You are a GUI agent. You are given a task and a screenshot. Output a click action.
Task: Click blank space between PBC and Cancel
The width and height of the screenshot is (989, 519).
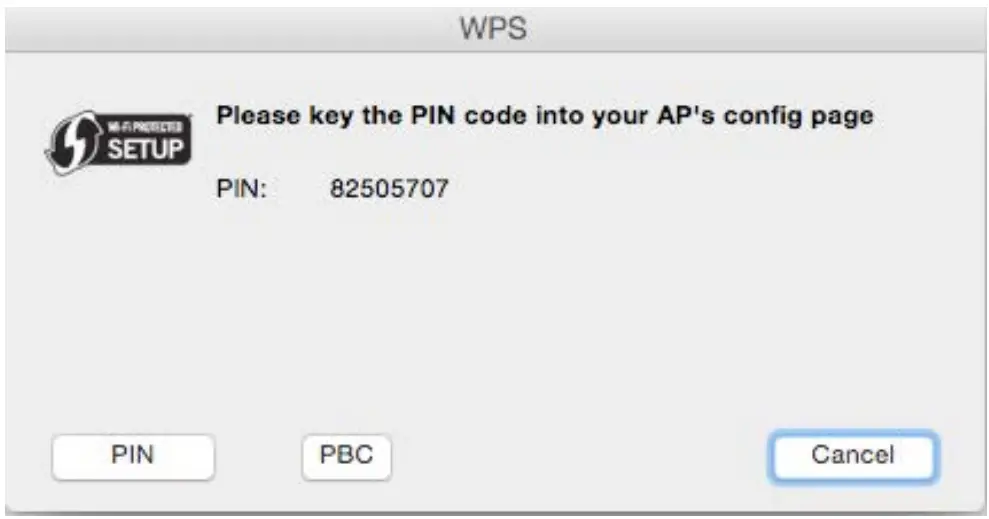click(x=580, y=456)
